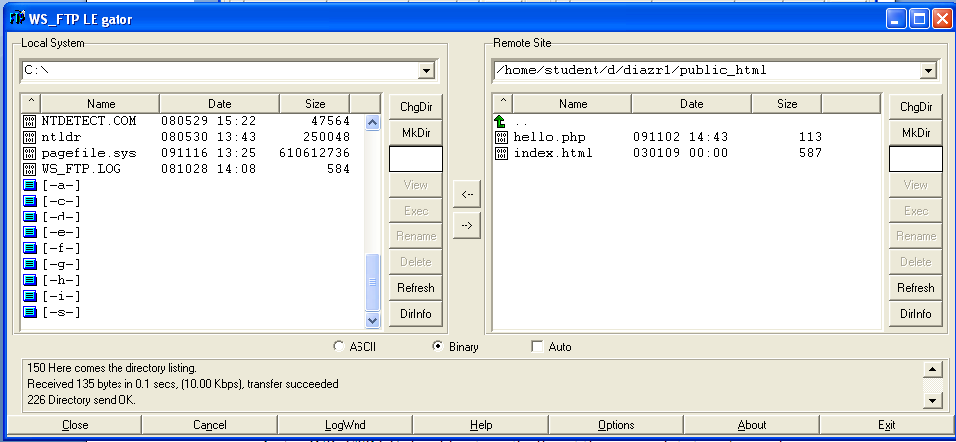
Task: Click local ChgDir button
Action: tap(416, 107)
